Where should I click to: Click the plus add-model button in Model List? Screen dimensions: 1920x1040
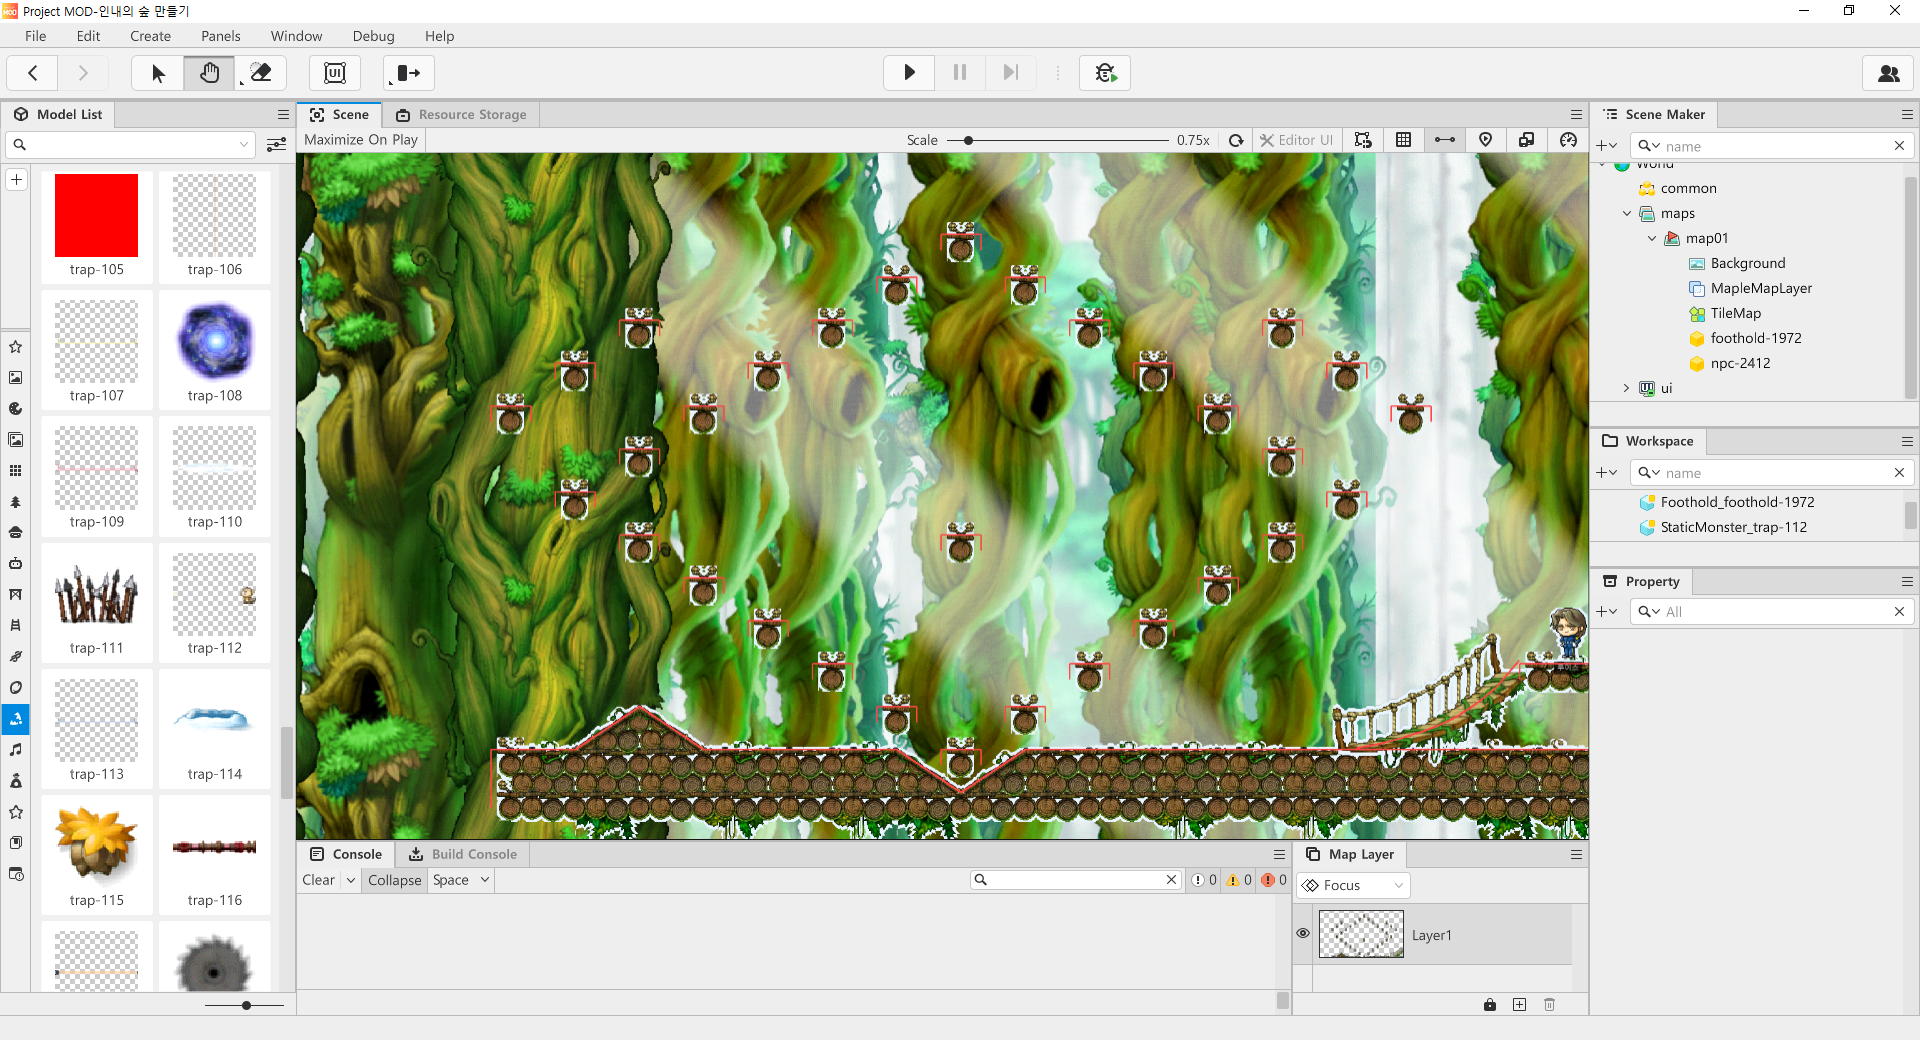(x=17, y=180)
